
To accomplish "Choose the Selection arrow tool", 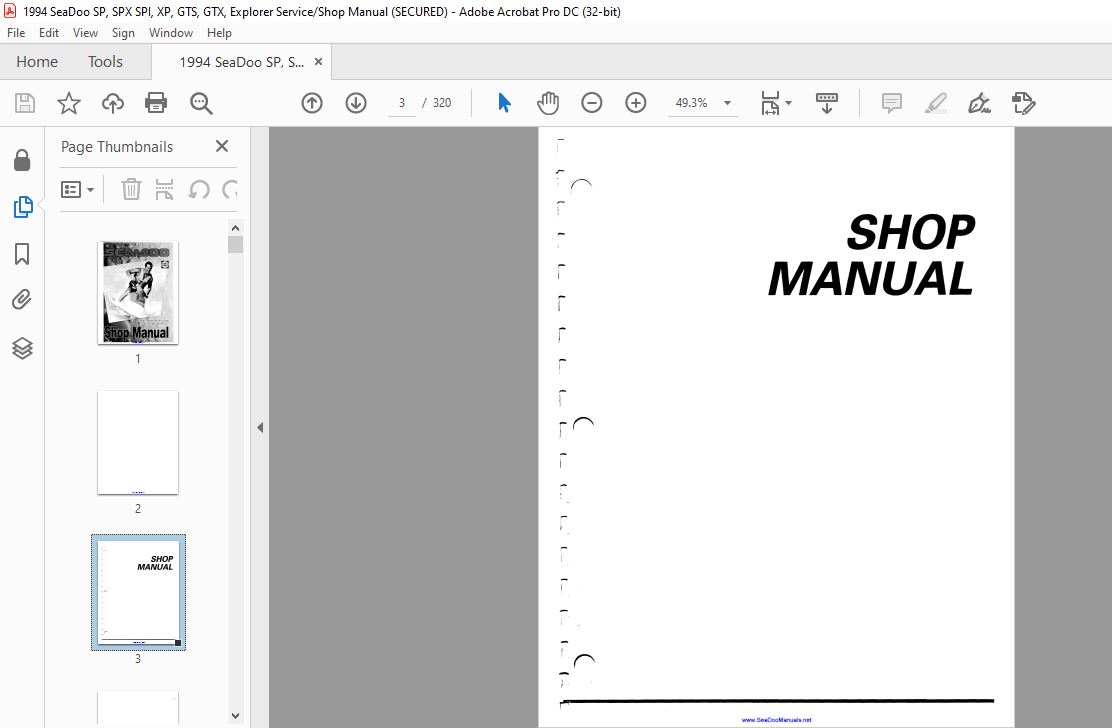I will coord(504,103).
